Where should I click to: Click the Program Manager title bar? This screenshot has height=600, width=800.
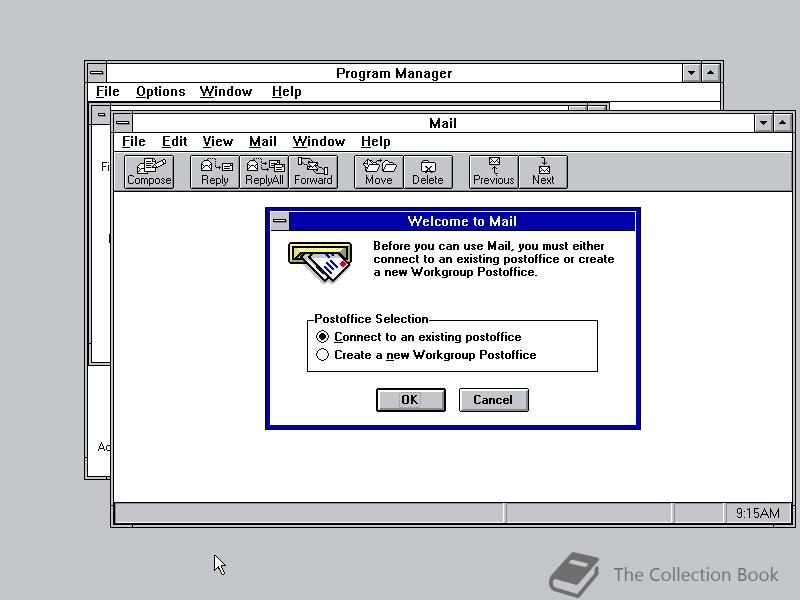click(394, 73)
